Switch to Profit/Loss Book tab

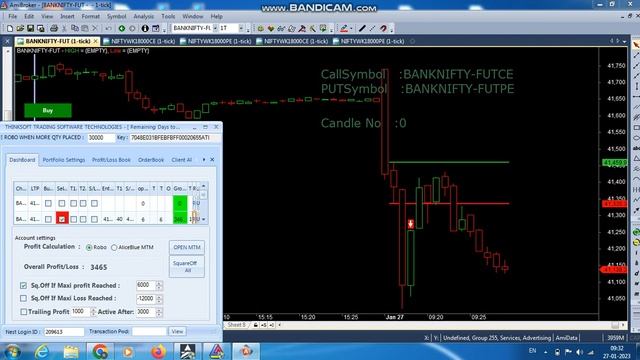[111, 160]
